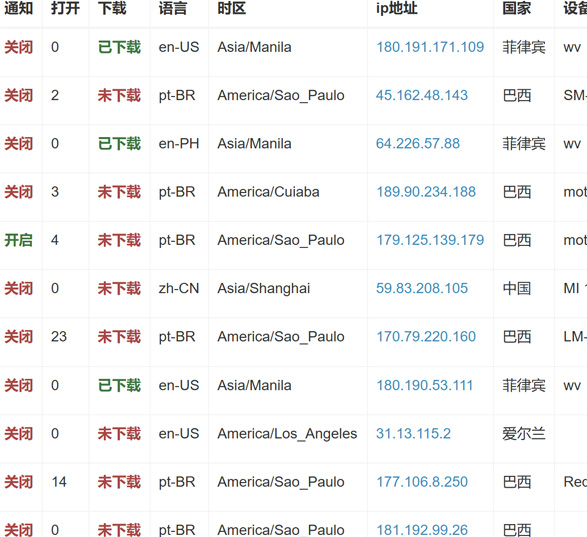
Task: Open IP address 177.106.8.250
Action: point(422,482)
